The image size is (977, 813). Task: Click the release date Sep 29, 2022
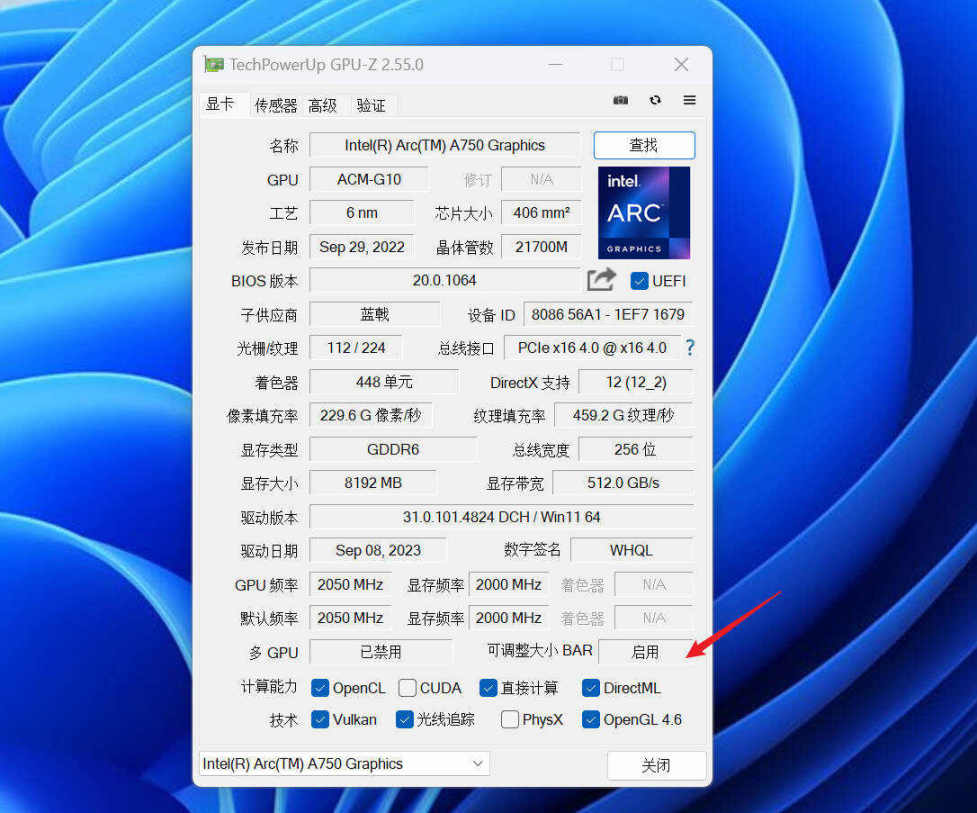[x=361, y=247]
